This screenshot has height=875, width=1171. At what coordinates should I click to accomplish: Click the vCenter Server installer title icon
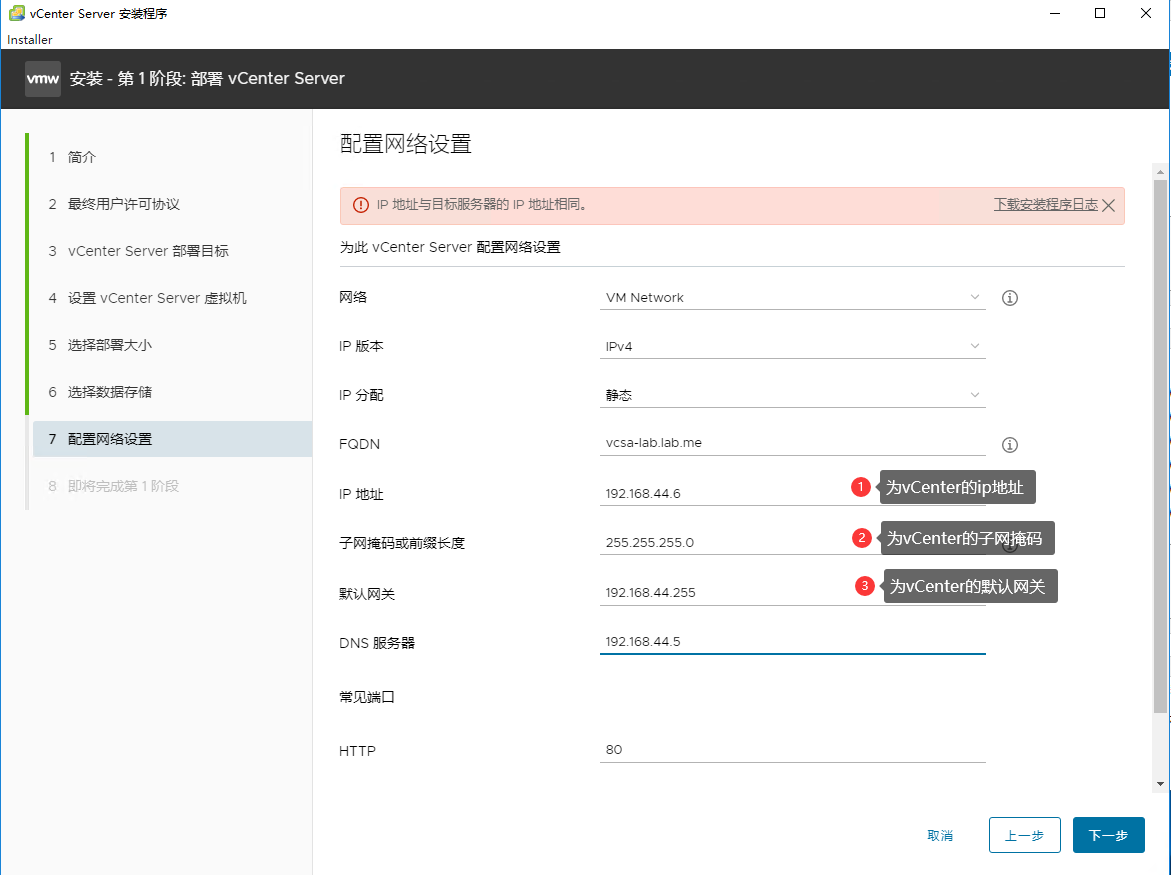point(17,14)
